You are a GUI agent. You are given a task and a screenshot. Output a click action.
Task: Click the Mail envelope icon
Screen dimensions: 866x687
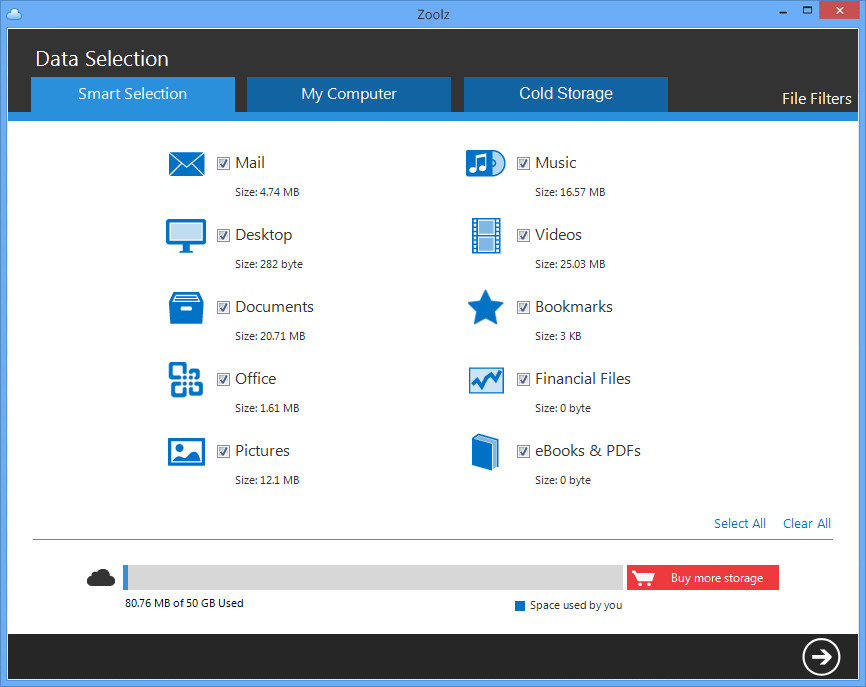tap(186, 164)
